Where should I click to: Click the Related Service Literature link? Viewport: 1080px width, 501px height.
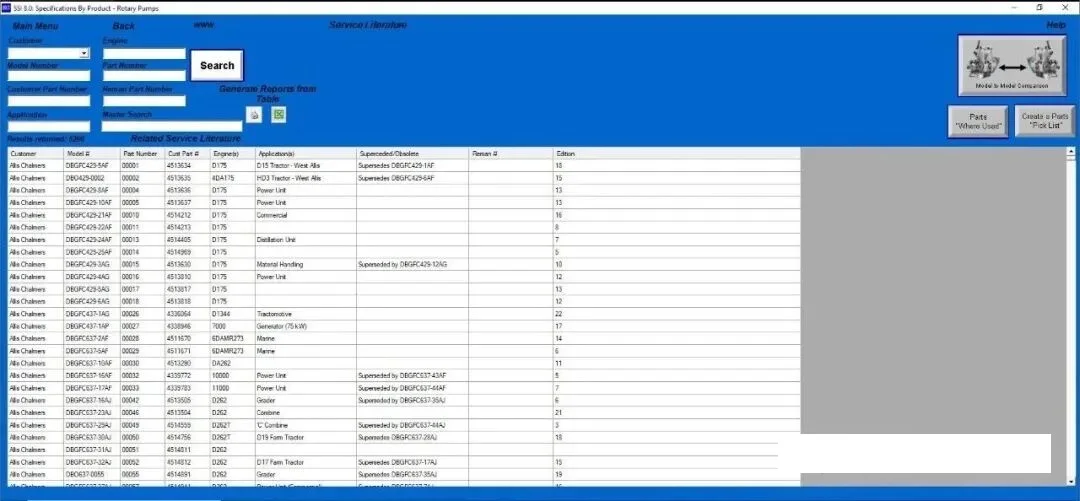click(x=186, y=139)
